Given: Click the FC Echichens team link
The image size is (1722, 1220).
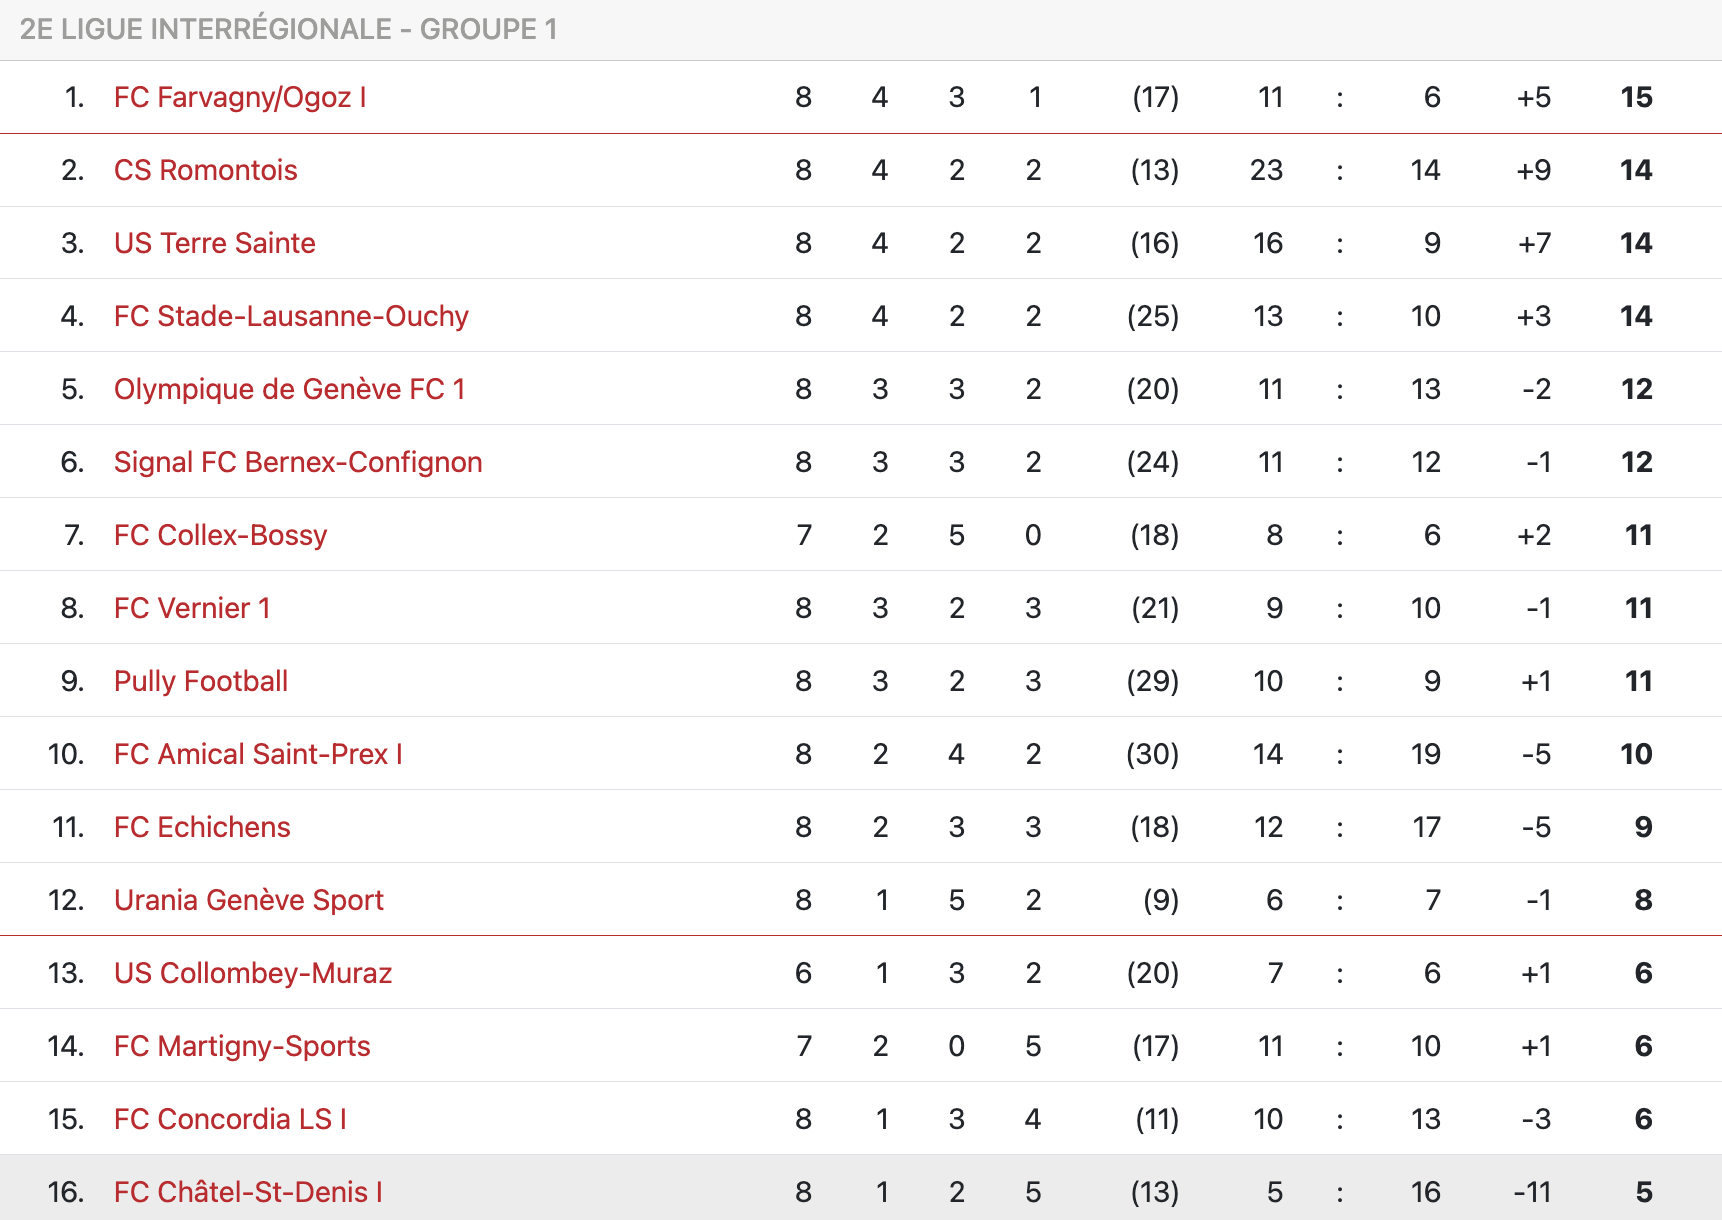Looking at the screenshot, I should pos(202,827).
